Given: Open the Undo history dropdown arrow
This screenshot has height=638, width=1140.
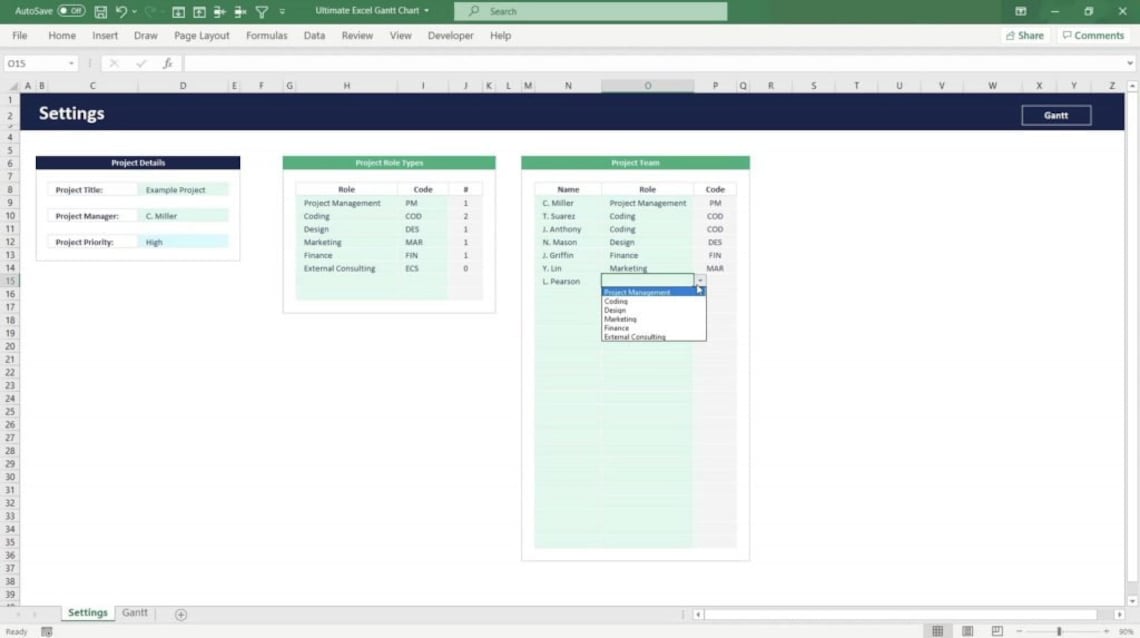Looking at the screenshot, I should pos(133,11).
